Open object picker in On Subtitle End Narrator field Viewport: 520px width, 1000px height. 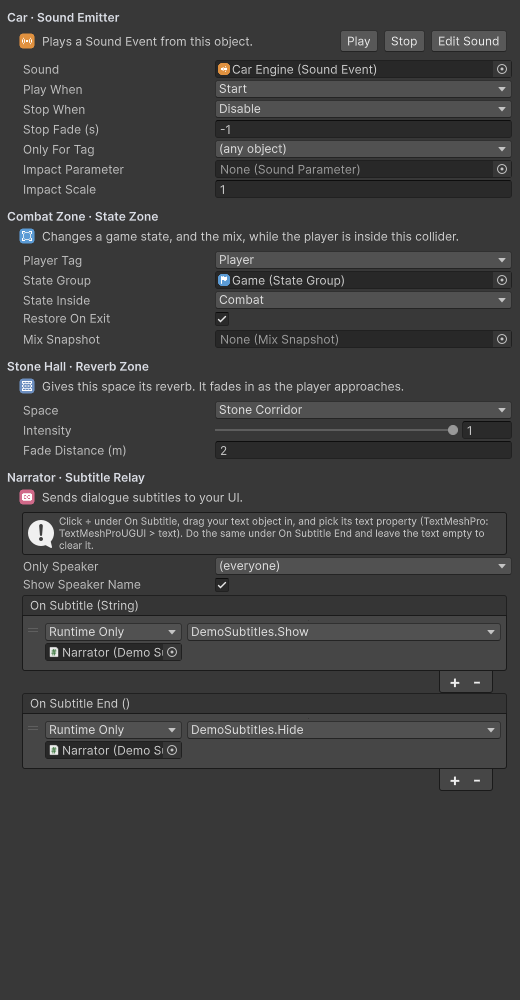[x=172, y=750]
